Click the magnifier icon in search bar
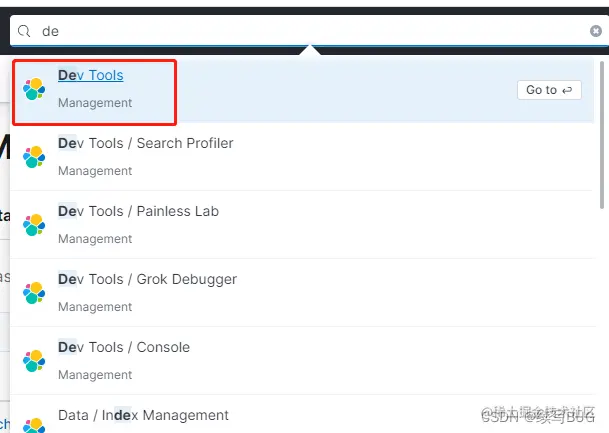 (24, 31)
